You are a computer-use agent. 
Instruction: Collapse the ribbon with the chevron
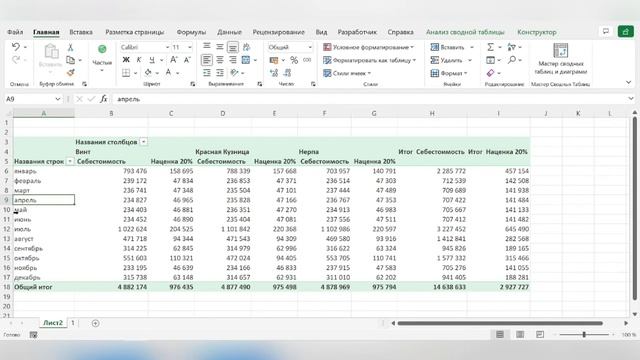click(x=629, y=83)
